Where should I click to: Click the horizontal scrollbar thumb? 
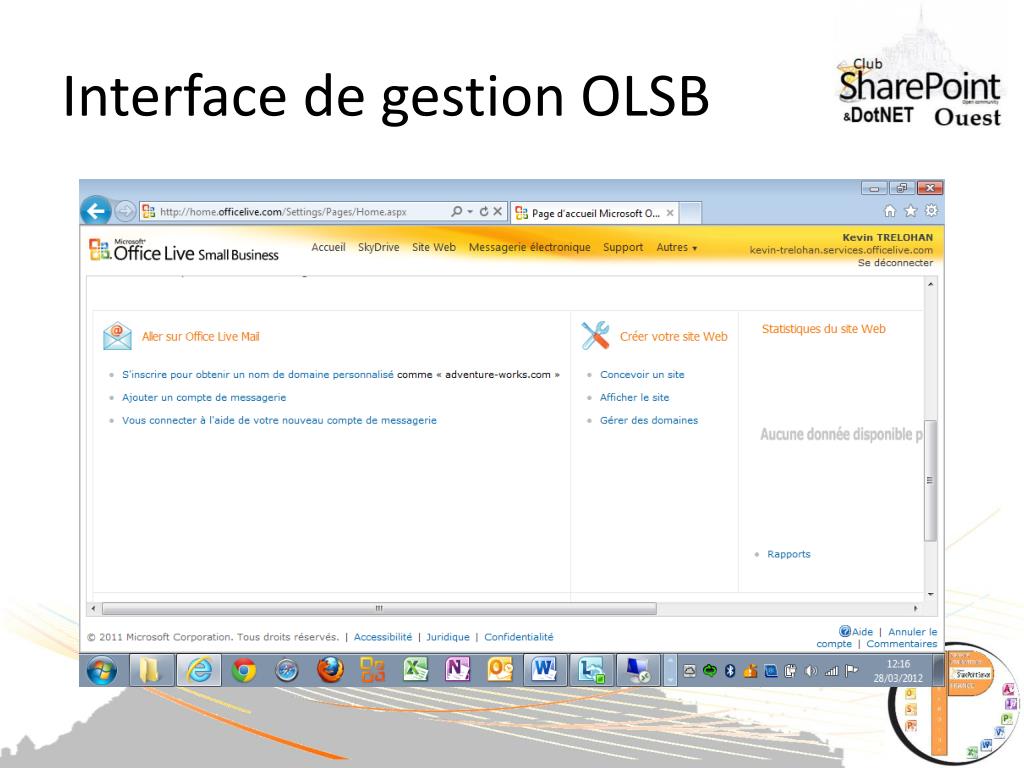(379, 609)
